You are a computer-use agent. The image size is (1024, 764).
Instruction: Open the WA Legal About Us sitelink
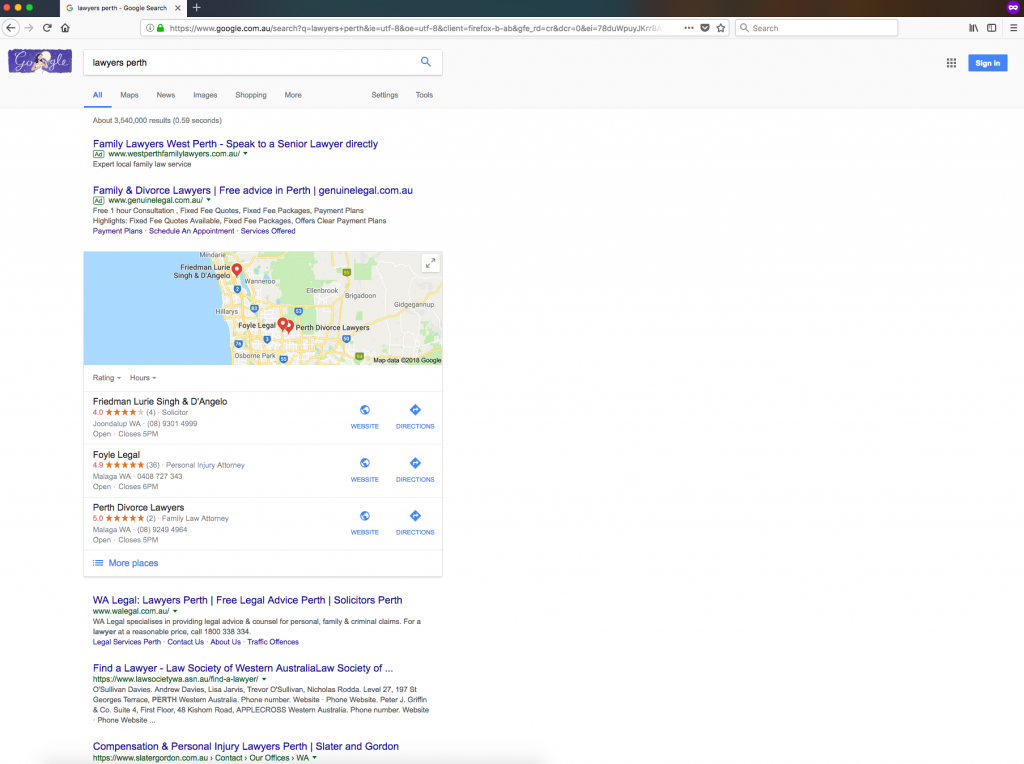pyautogui.click(x=225, y=642)
